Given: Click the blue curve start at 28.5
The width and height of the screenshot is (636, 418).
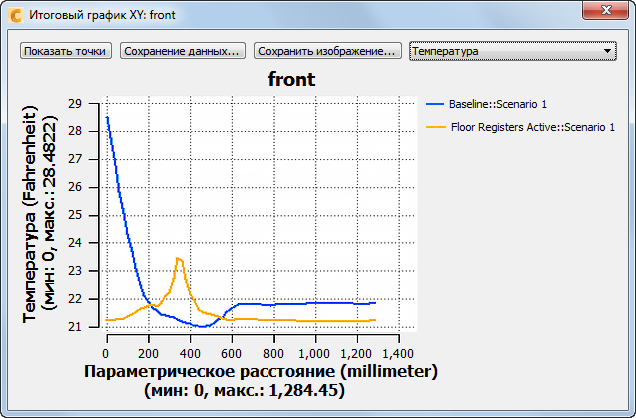Looking at the screenshot, I should tap(107, 117).
